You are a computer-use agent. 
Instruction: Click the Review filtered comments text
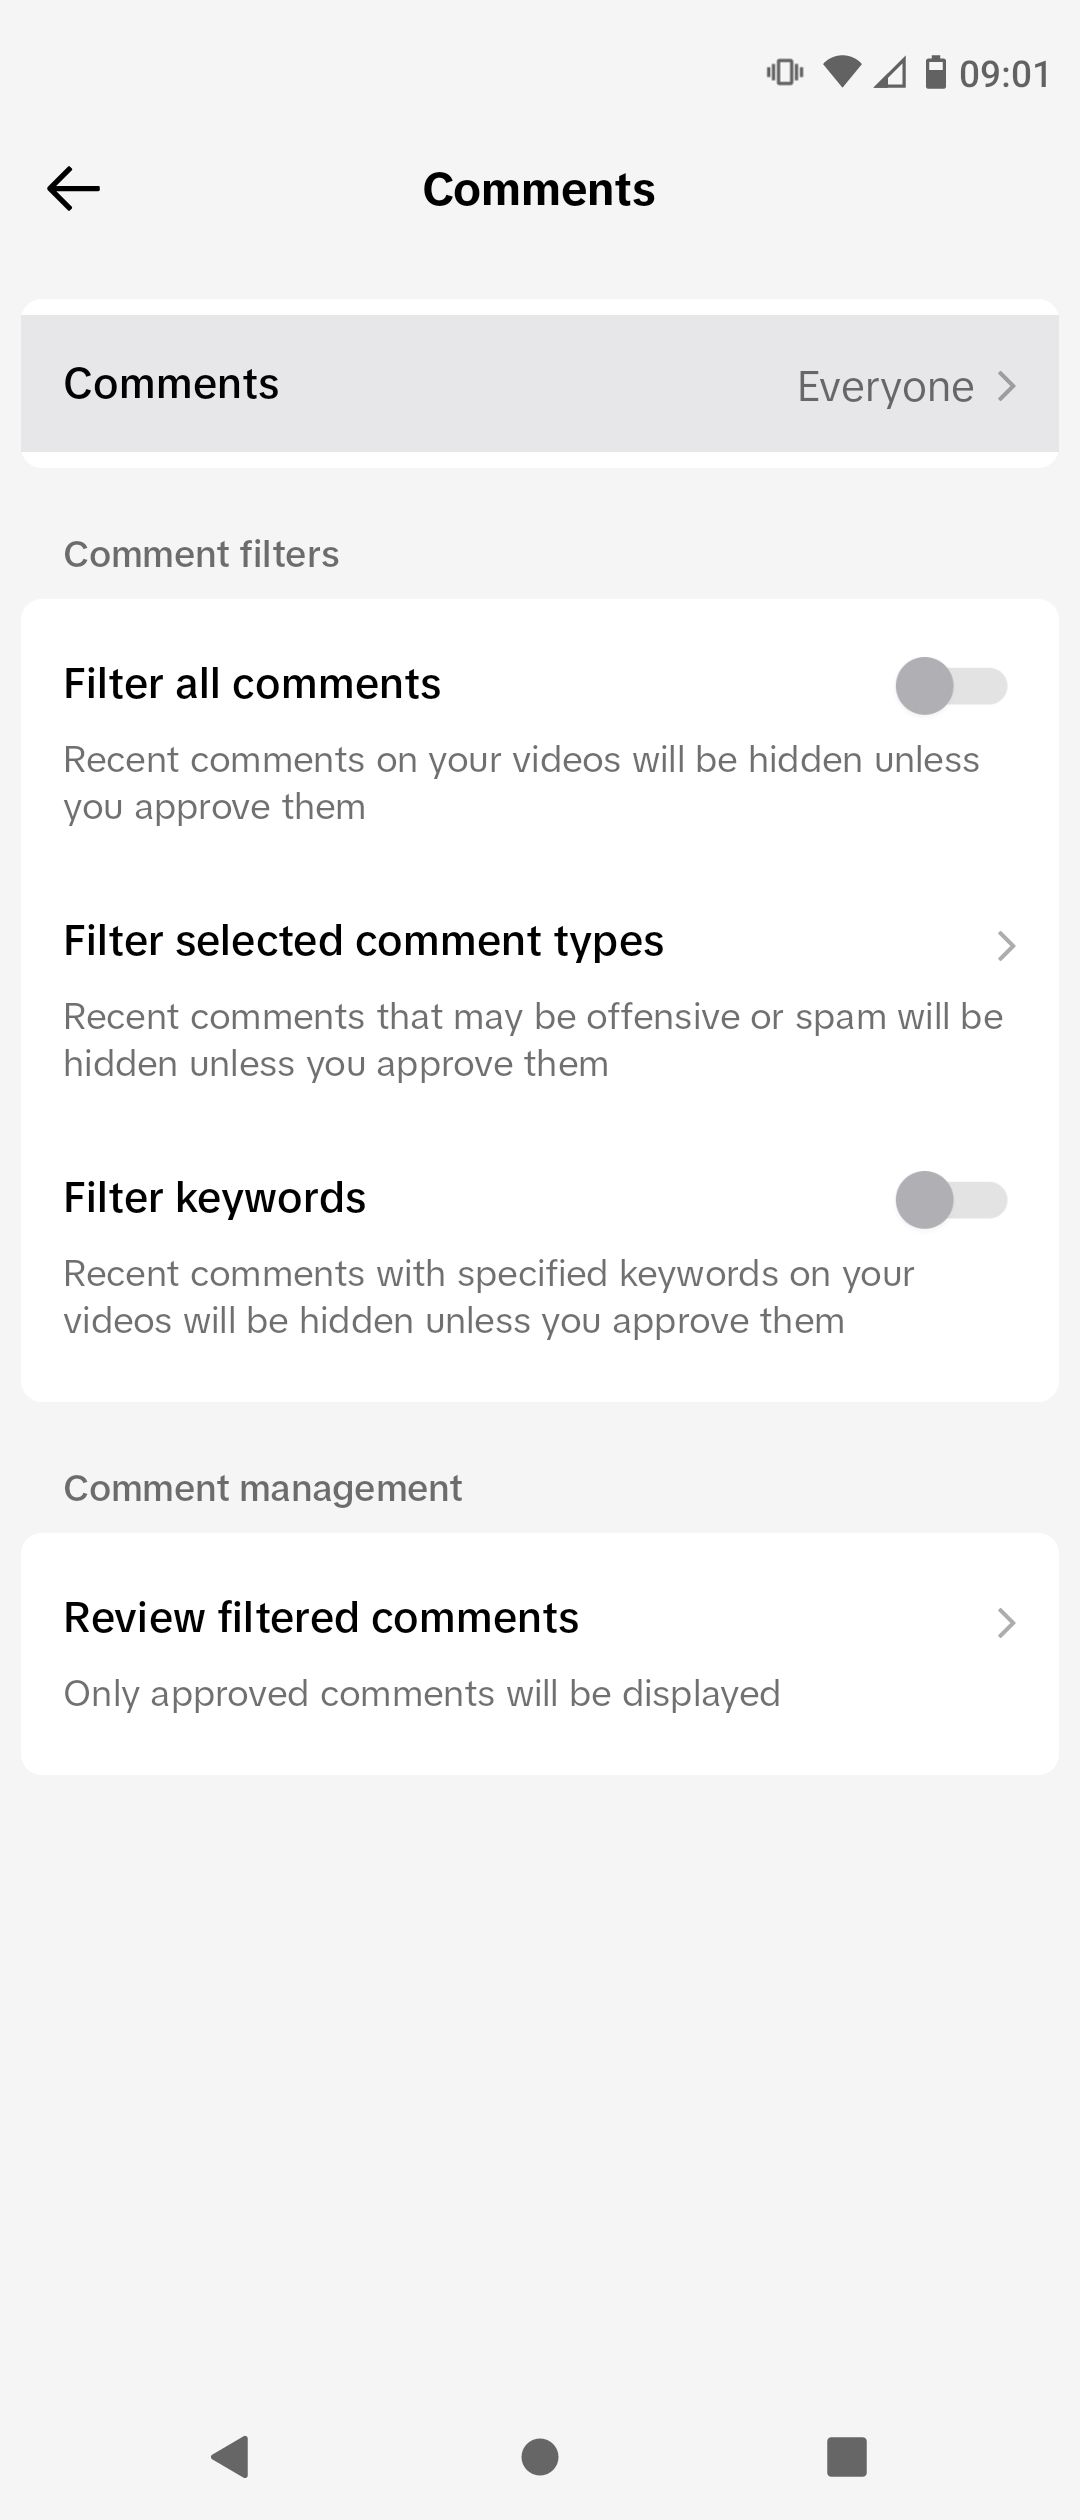point(320,1617)
